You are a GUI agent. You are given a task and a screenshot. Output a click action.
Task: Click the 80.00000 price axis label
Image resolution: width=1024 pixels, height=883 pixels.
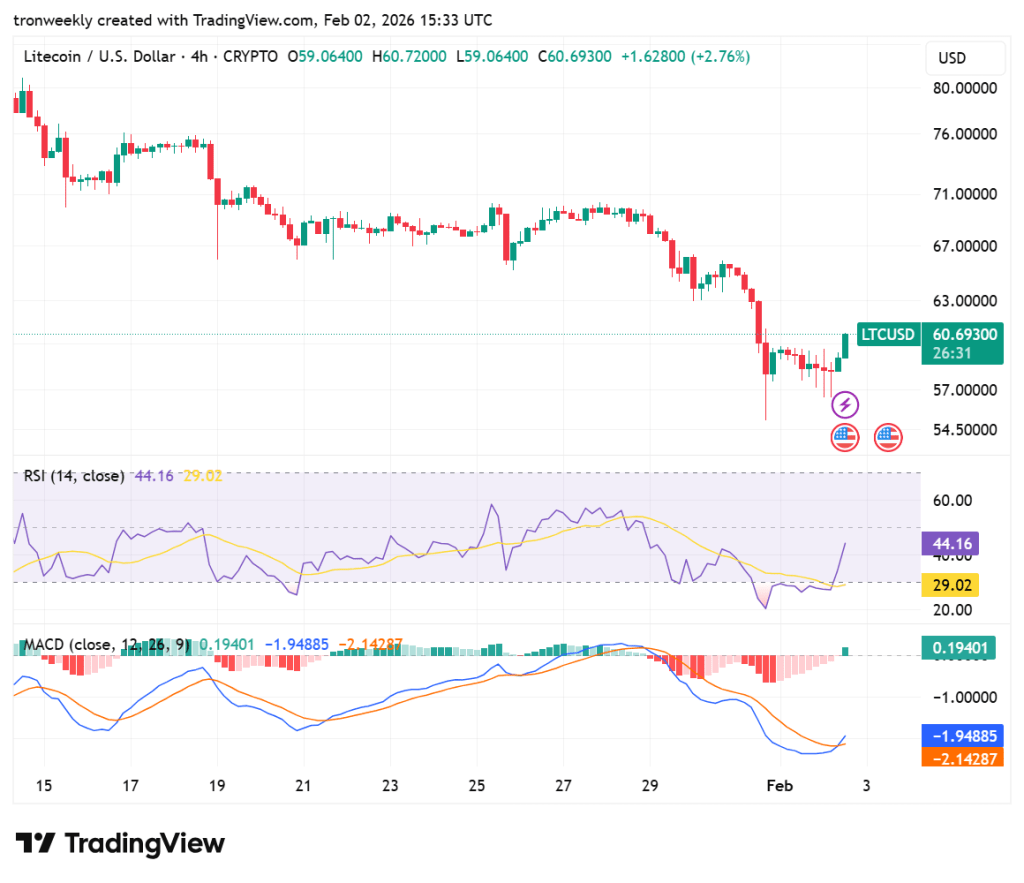965,88
